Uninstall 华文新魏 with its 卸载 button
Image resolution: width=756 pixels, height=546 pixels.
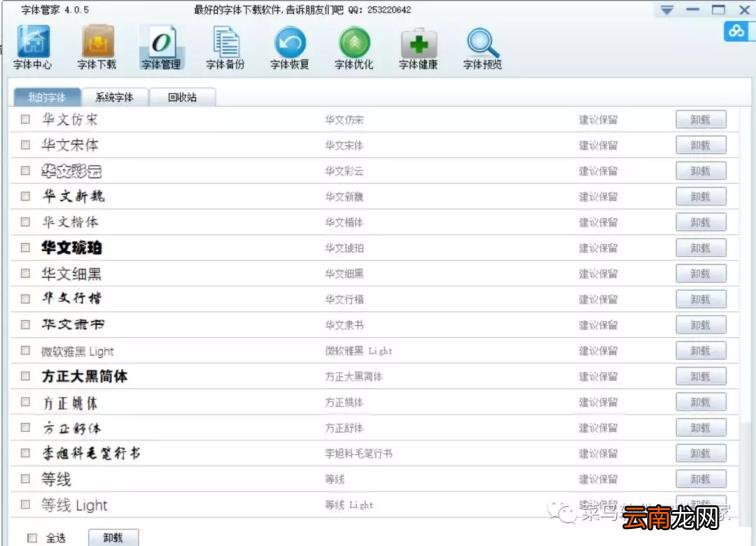point(701,197)
